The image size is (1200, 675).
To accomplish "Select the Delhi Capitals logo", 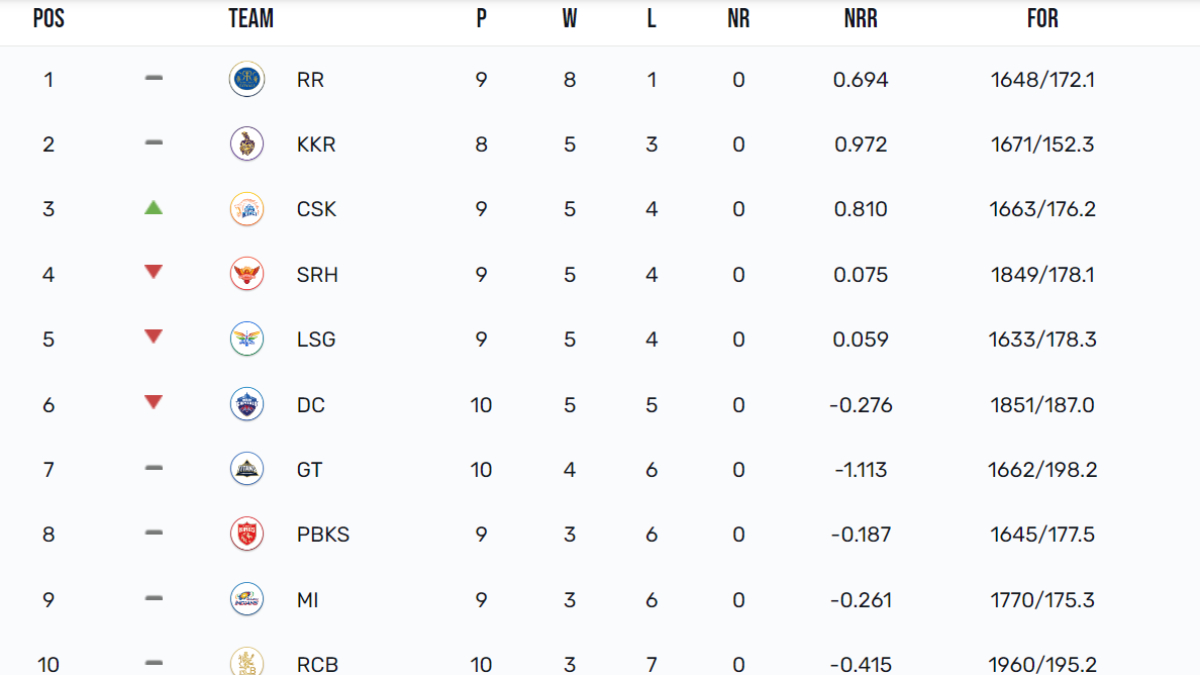I will 247,405.
